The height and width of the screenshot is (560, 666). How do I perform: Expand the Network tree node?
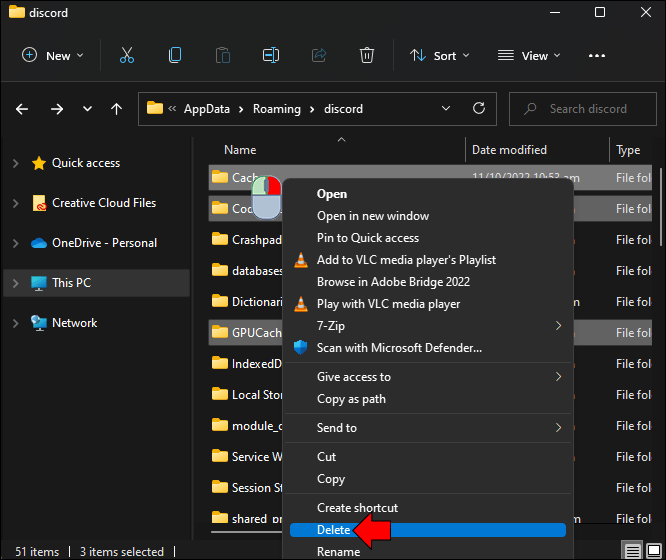[16, 323]
